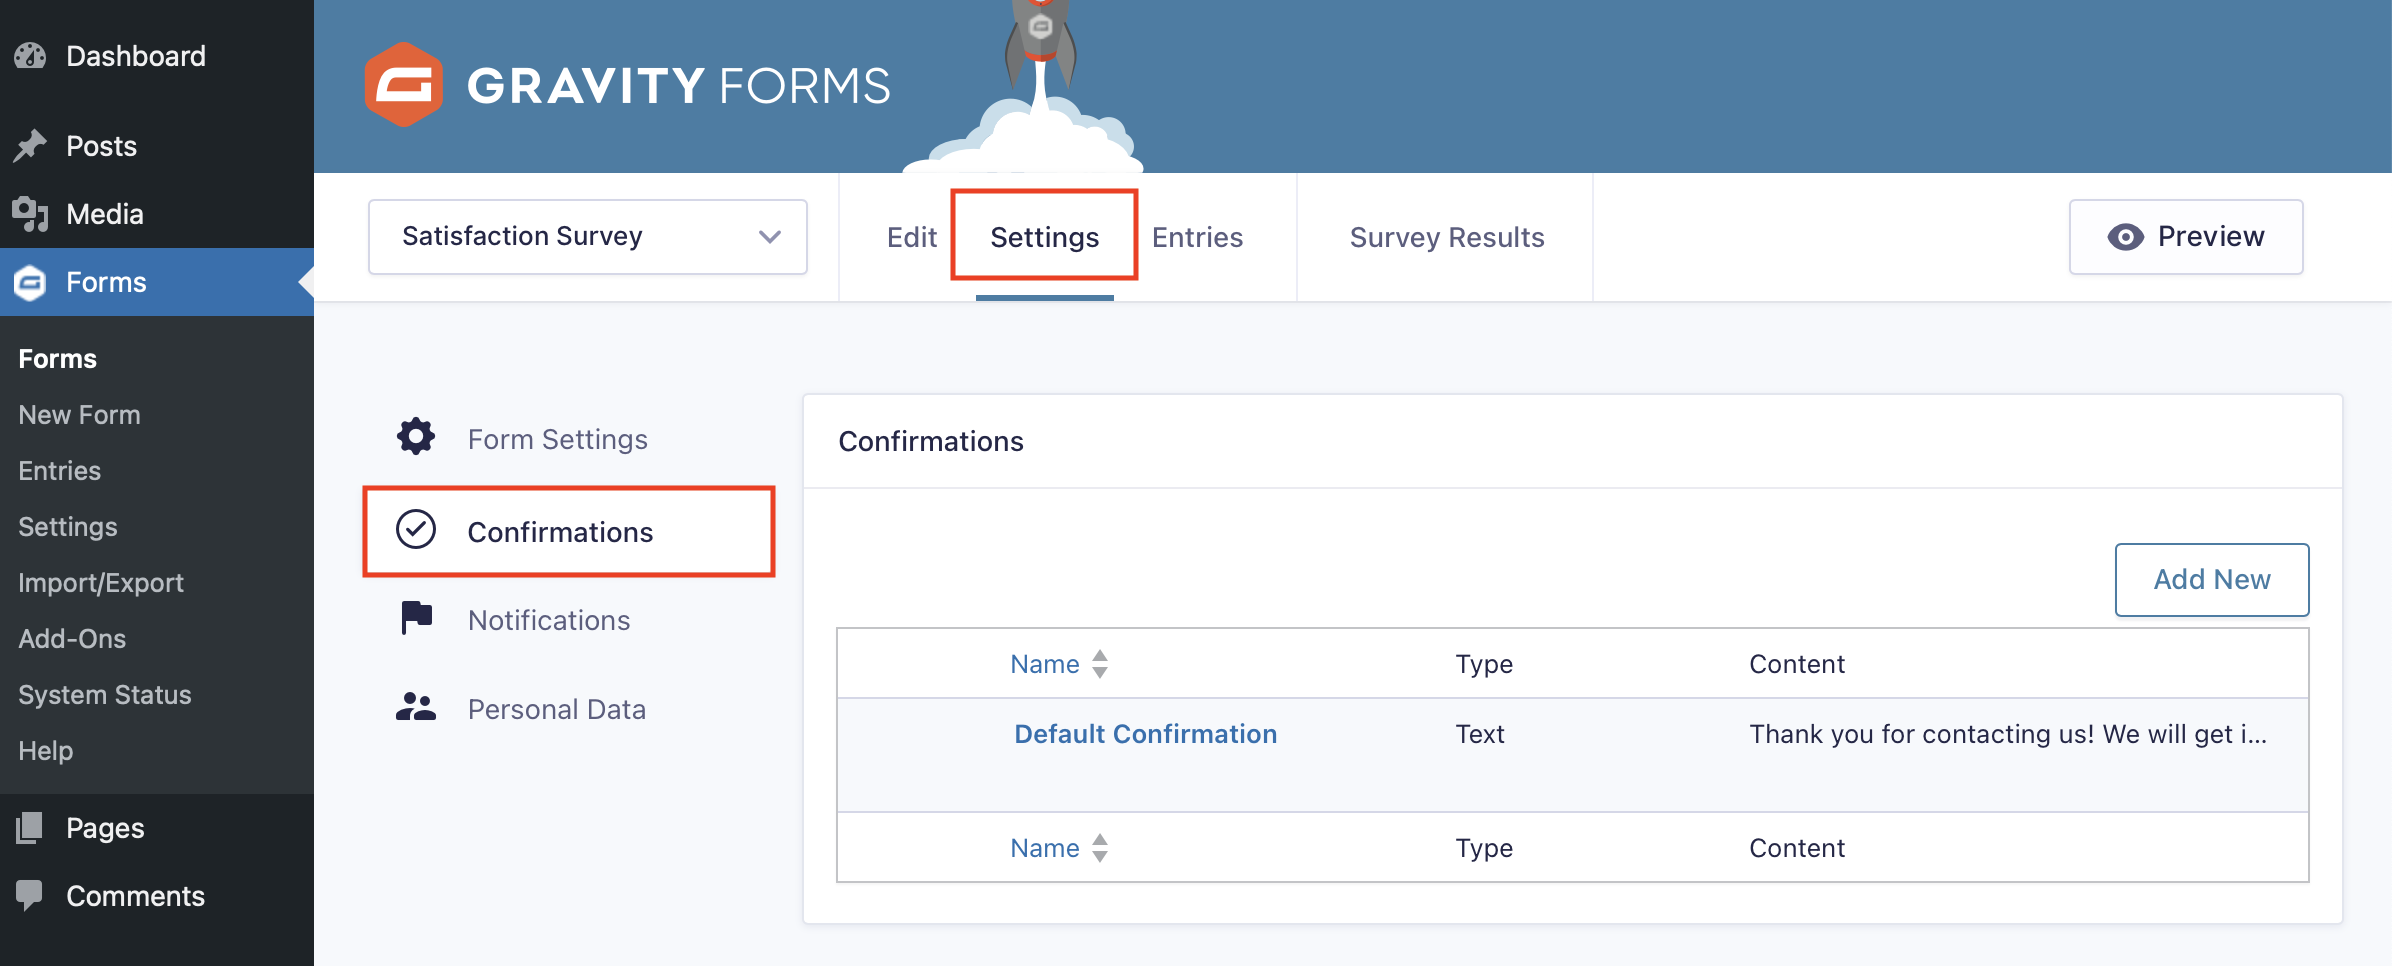Click the GRAVITY FORMS header title text

[x=678, y=86]
